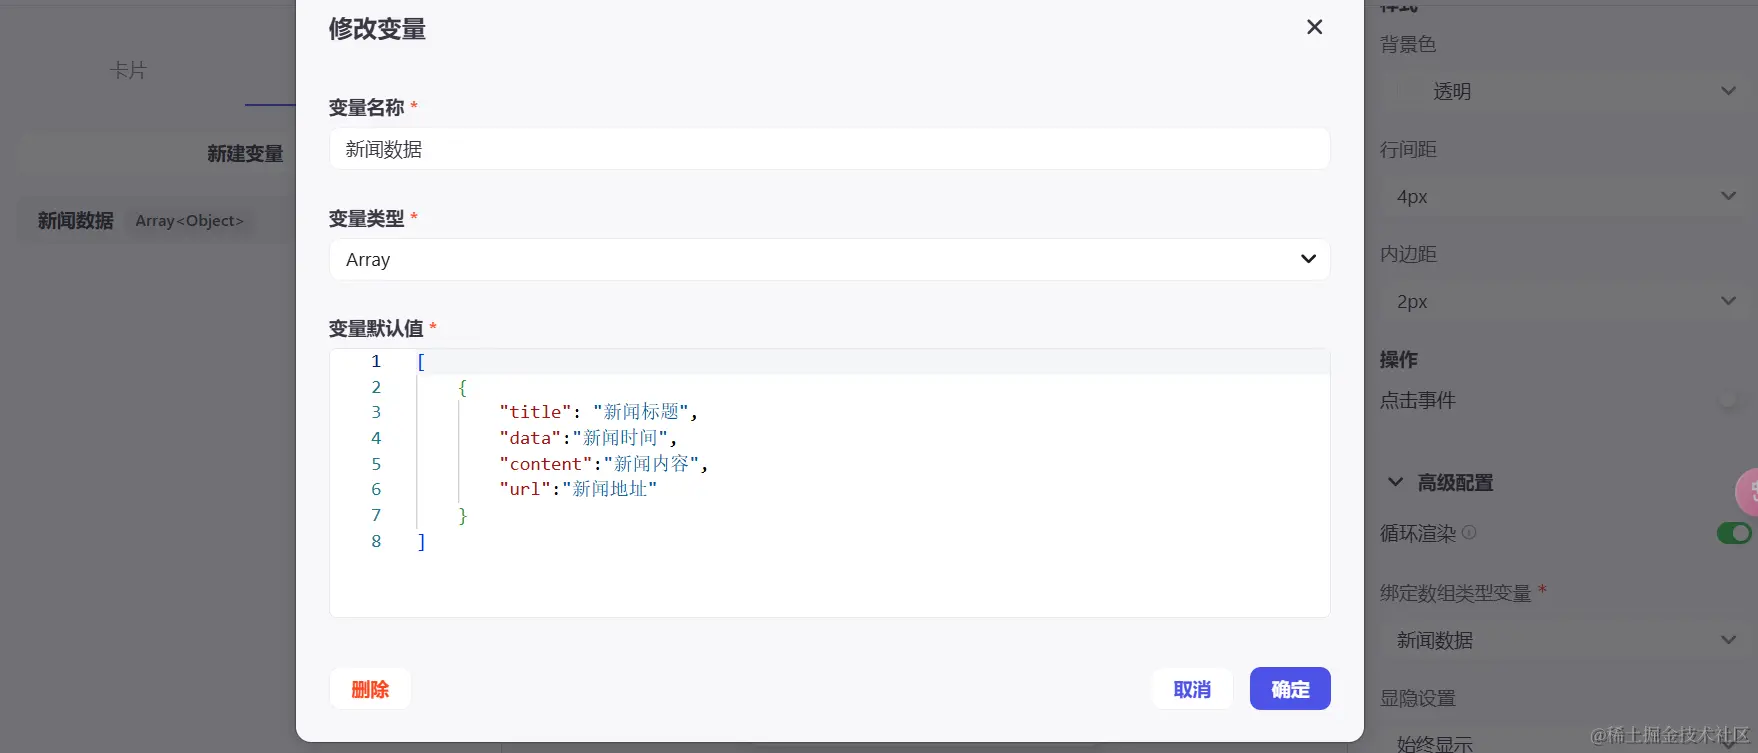The image size is (1758, 753).
Task: Confirm with the 确定 button
Action: click(1289, 689)
